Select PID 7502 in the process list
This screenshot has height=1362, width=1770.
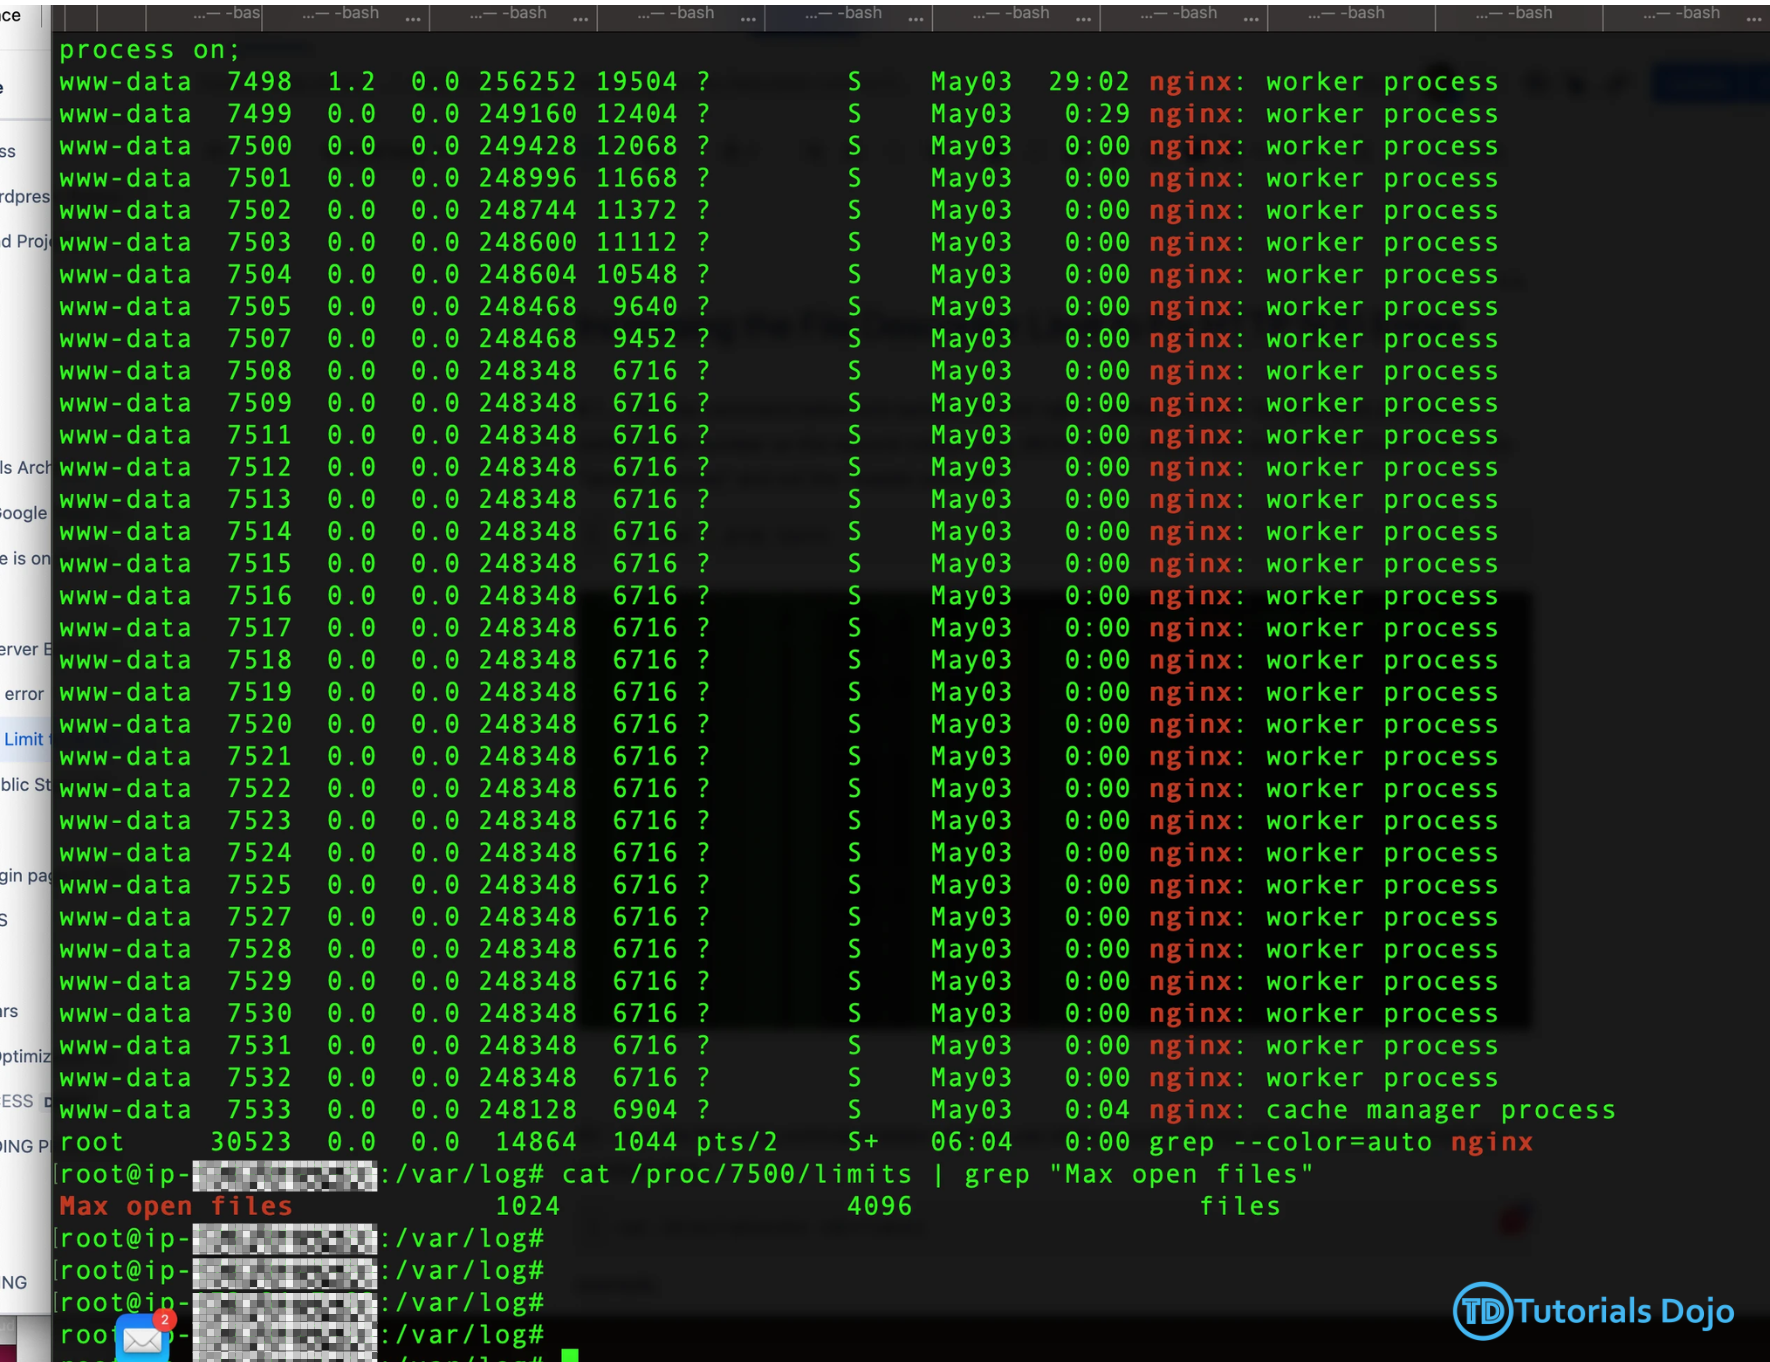[259, 210]
